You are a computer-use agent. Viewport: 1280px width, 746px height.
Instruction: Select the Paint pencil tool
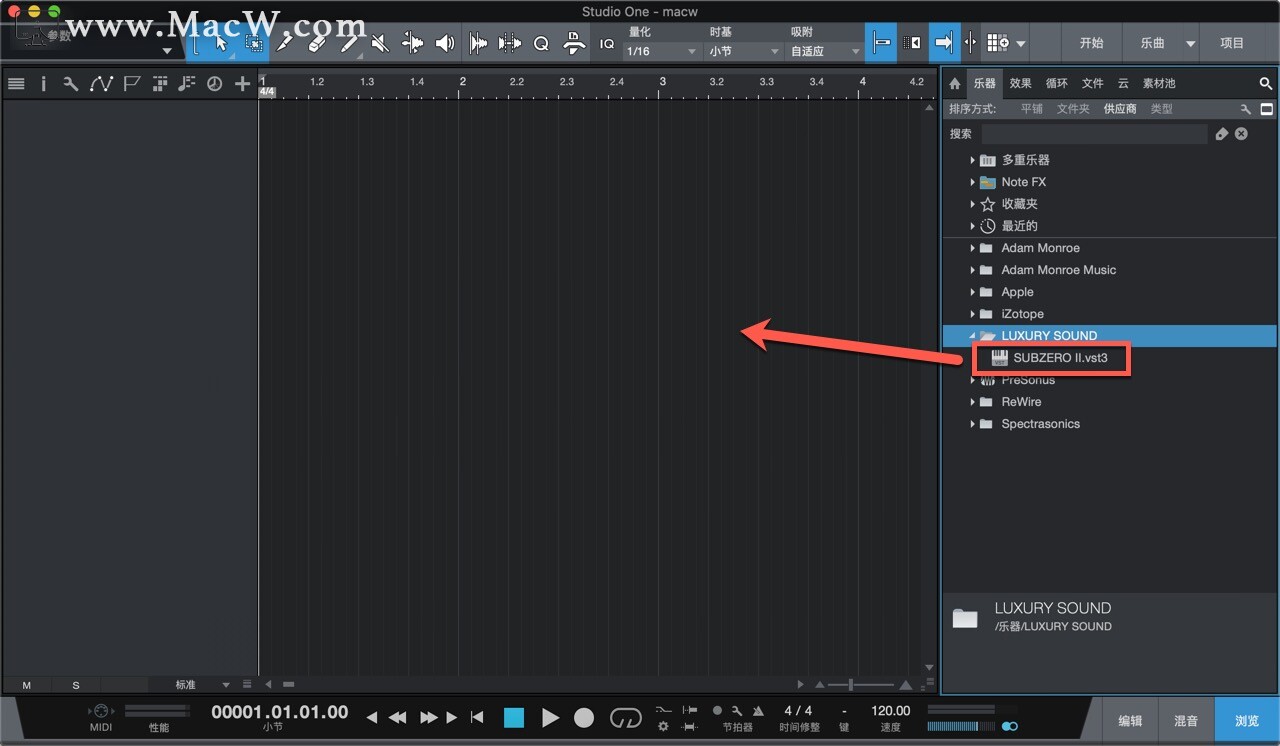point(349,43)
